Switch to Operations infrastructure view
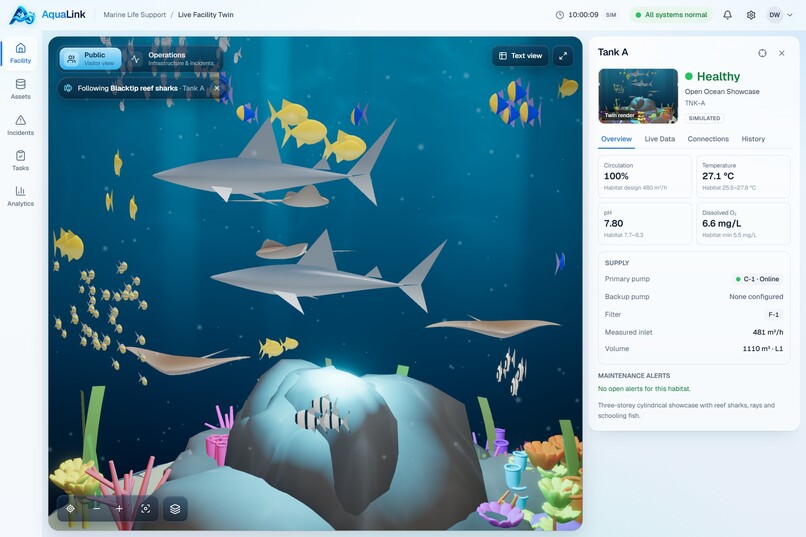The width and height of the screenshot is (806, 537). tap(174, 59)
